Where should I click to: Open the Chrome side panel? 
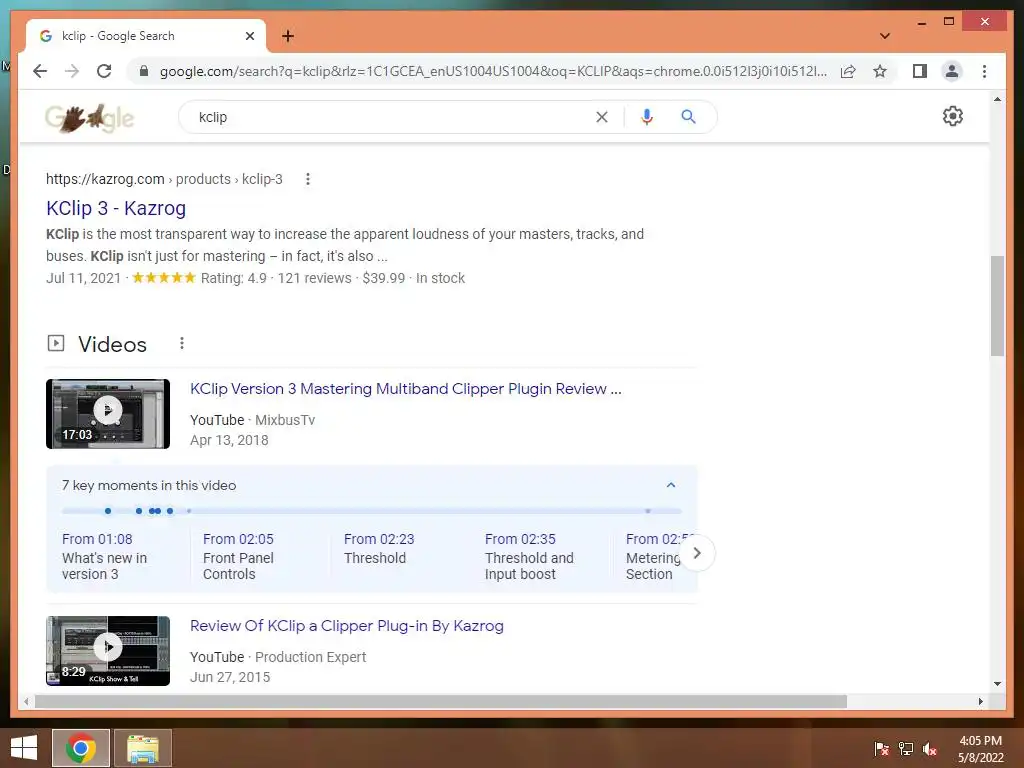pos(920,71)
